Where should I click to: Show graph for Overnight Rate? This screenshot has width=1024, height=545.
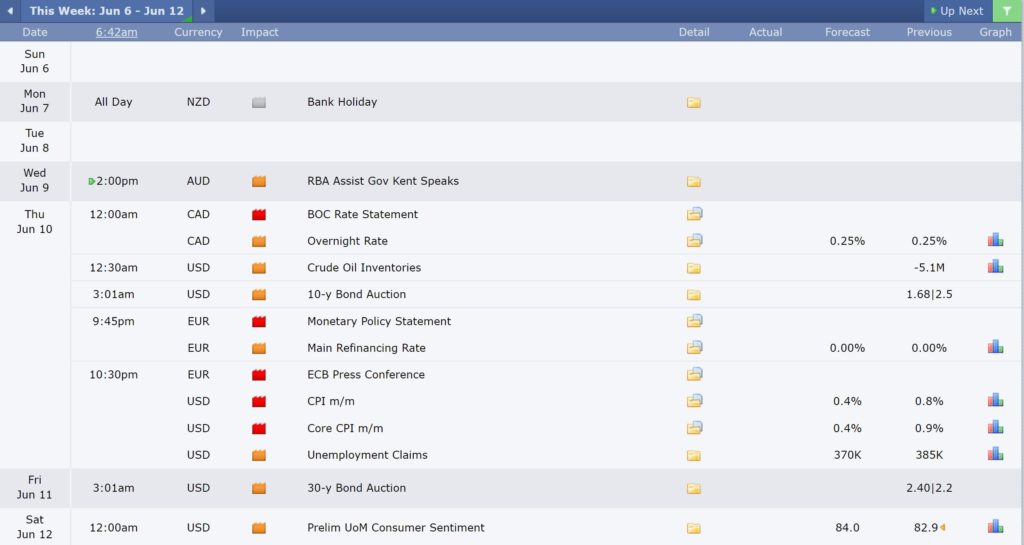pos(995,240)
